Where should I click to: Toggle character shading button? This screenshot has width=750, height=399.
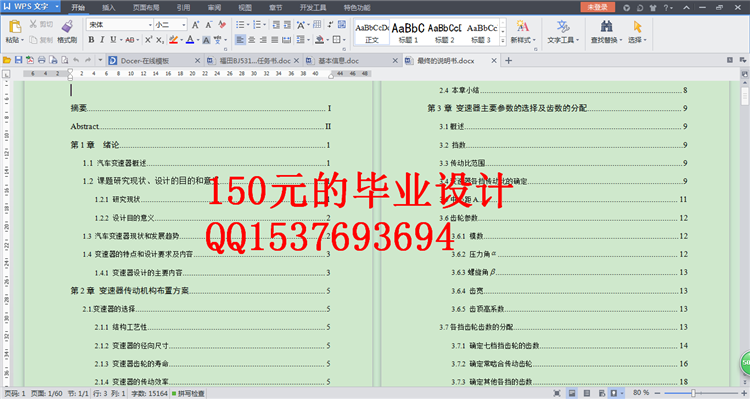coord(206,40)
